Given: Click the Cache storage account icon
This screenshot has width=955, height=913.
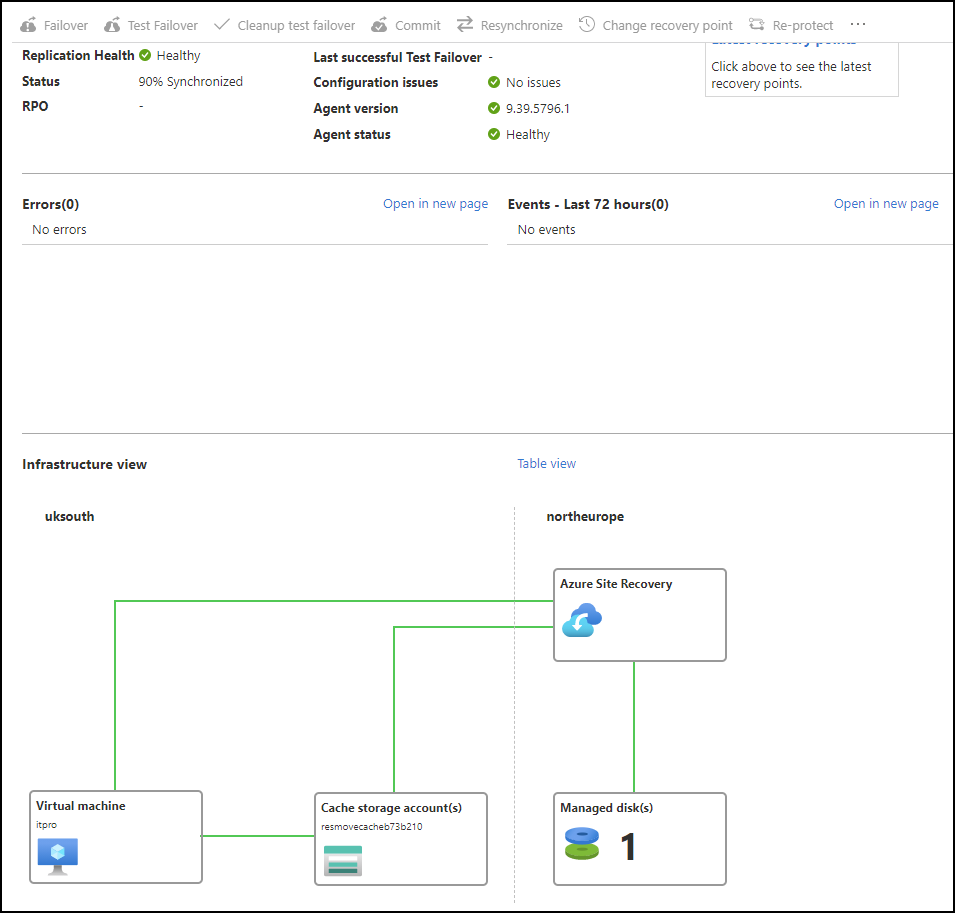Looking at the screenshot, I should point(343,860).
